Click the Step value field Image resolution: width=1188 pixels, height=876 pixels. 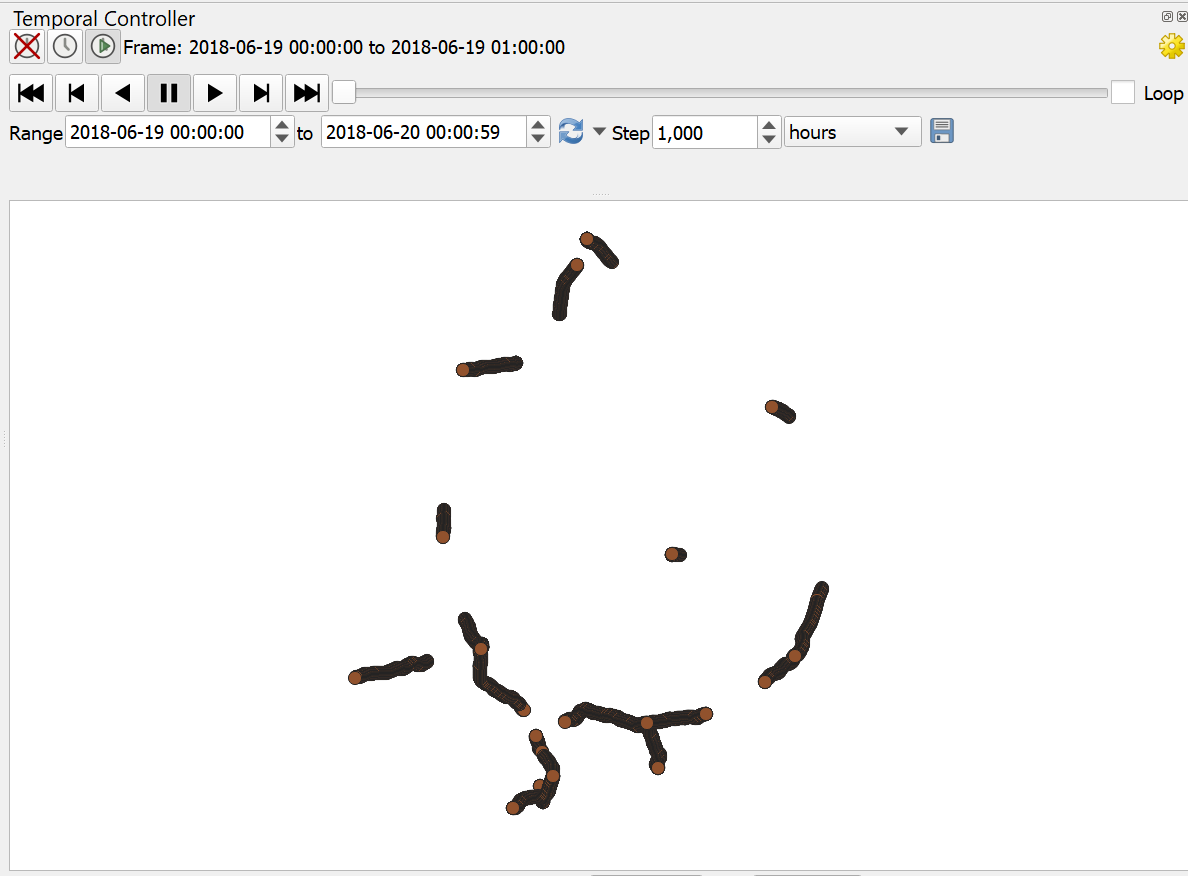(705, 133)
